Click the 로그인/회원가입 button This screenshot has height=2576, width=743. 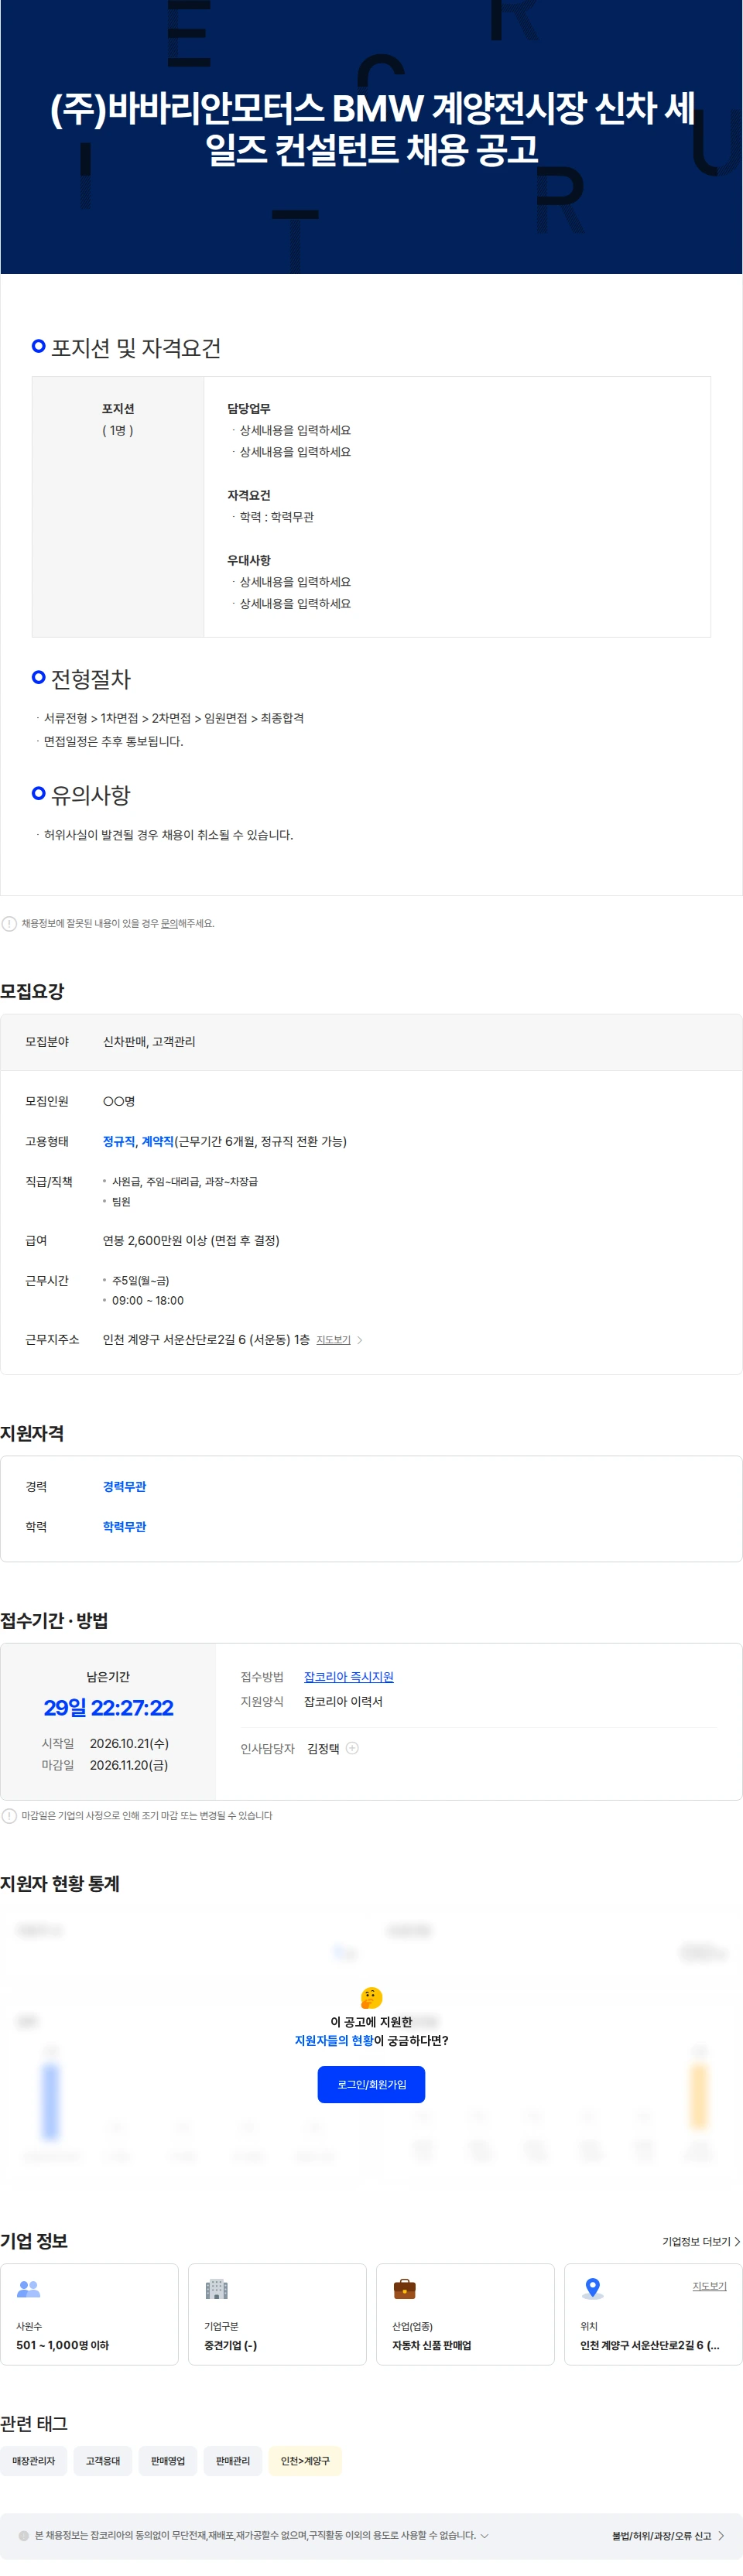point(371,2085)
